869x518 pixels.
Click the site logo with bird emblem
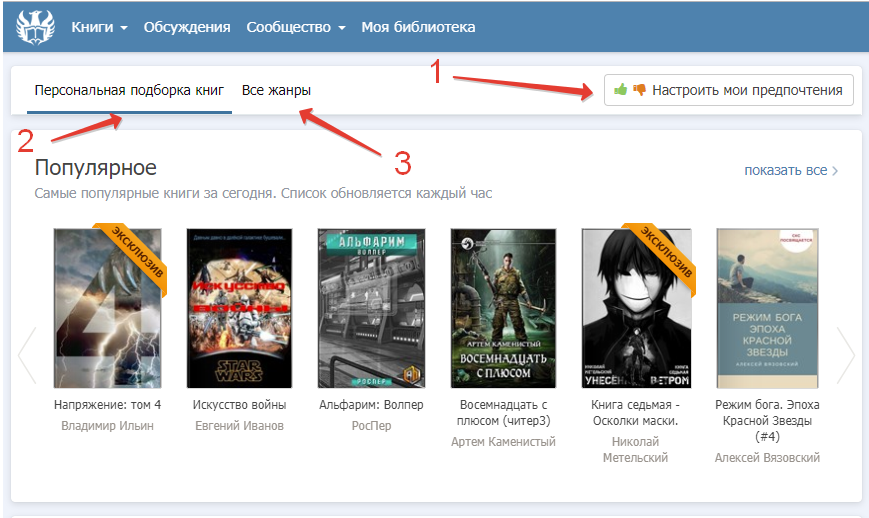[x=35, y=27]
